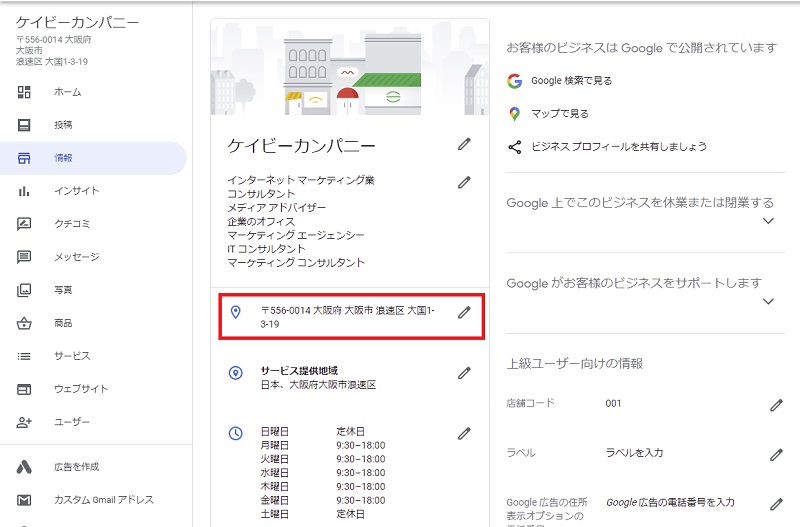Screen dimensions: 800x527
Task: Click 広告を作成 link
Action: (x=77, y=467)
